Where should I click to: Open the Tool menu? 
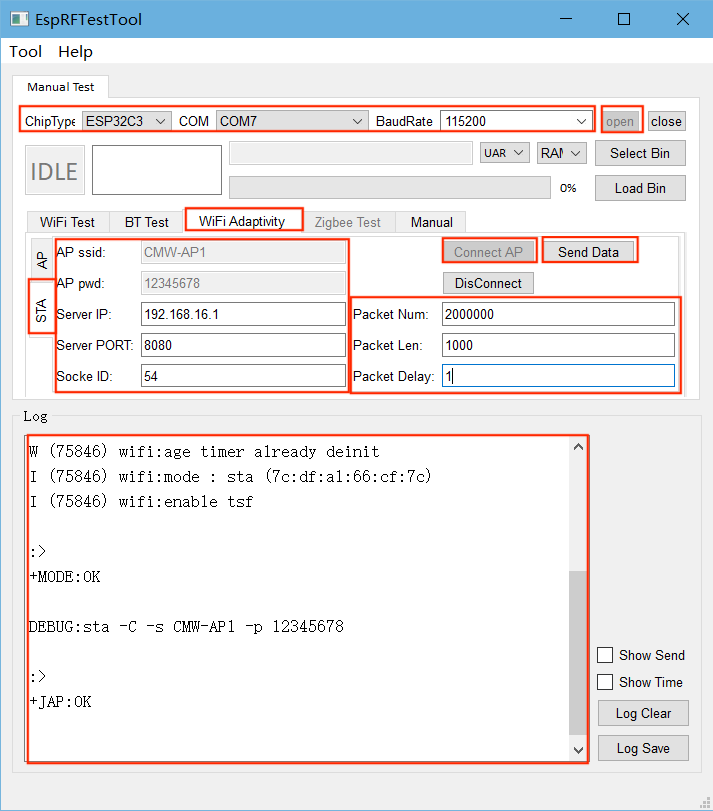point(26,52)
